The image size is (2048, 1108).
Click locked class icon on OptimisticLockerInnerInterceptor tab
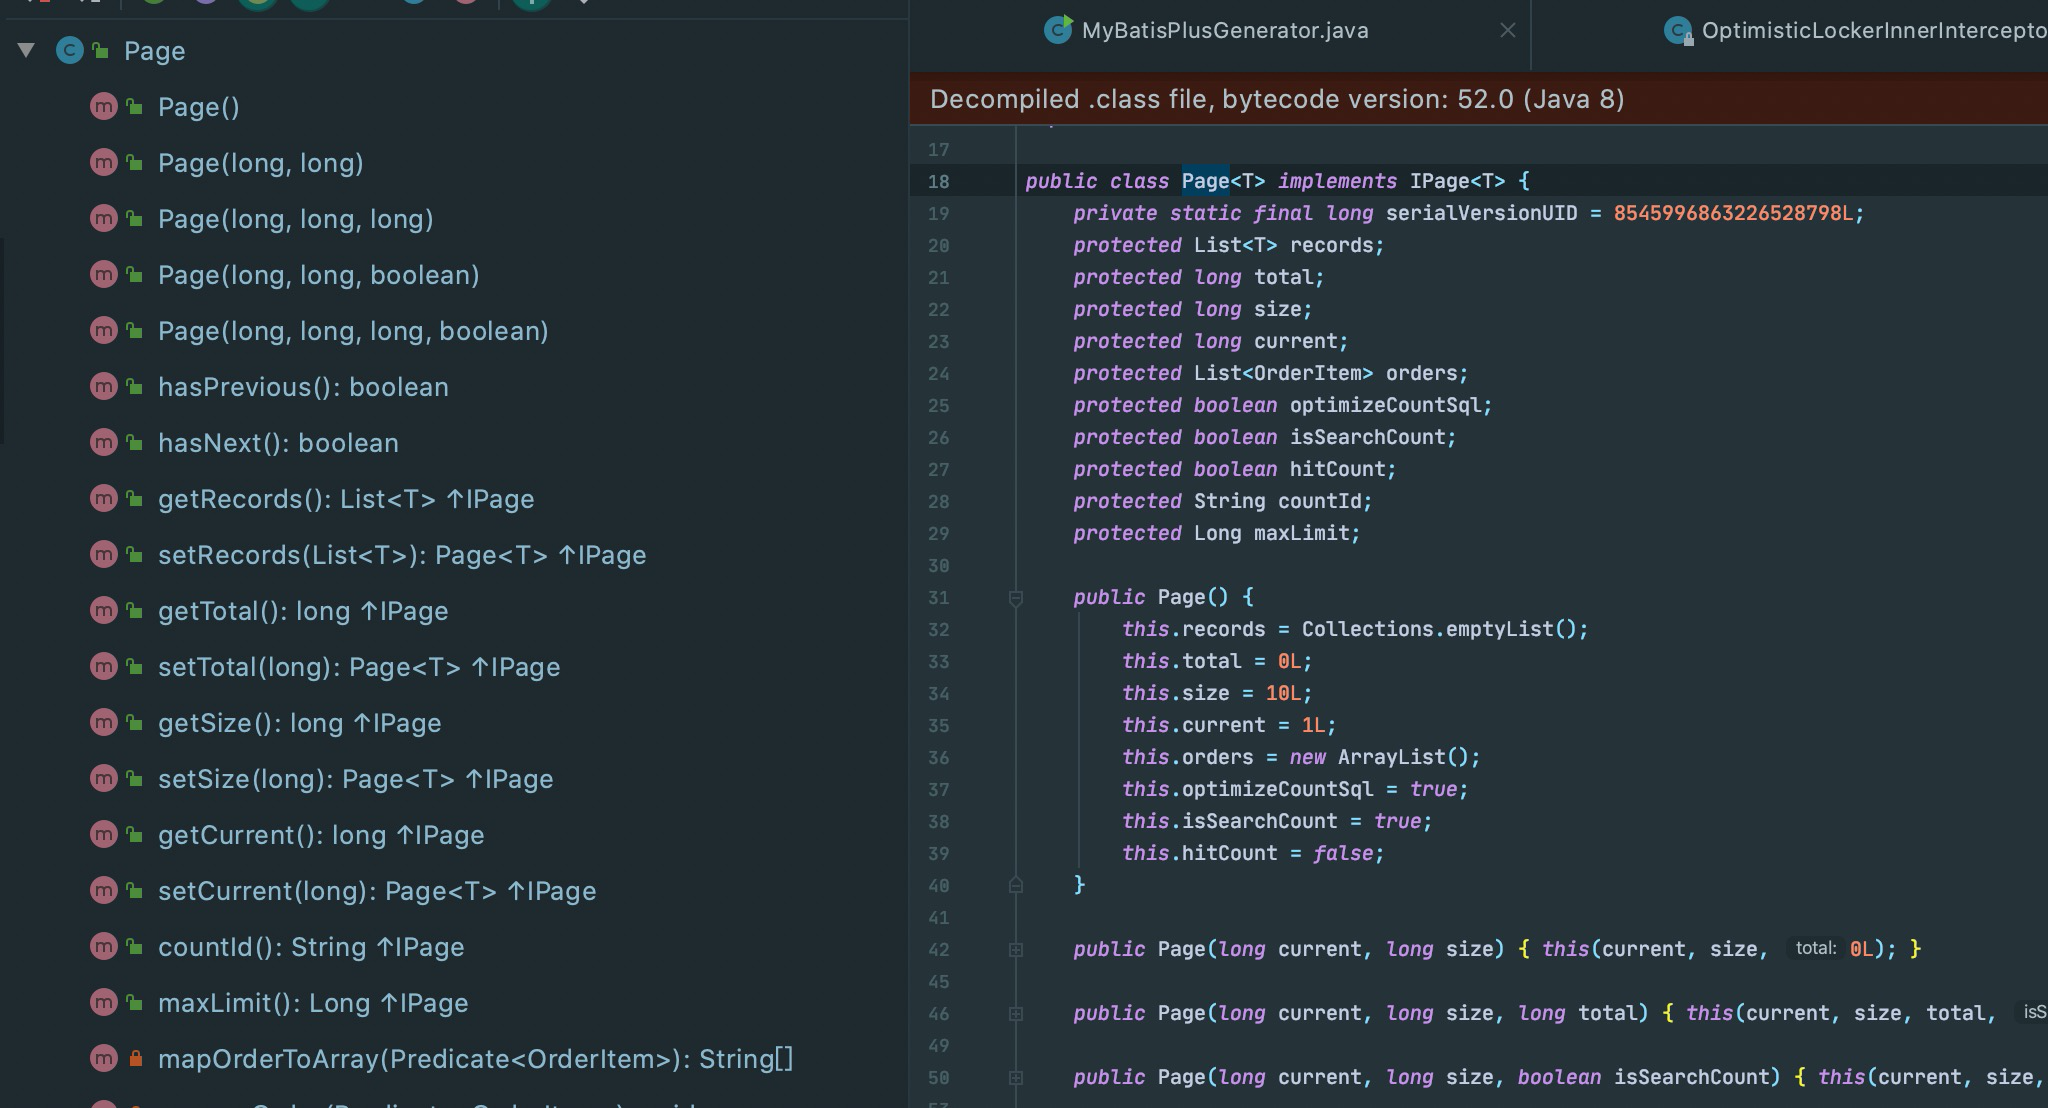[x=1678, y=31]
